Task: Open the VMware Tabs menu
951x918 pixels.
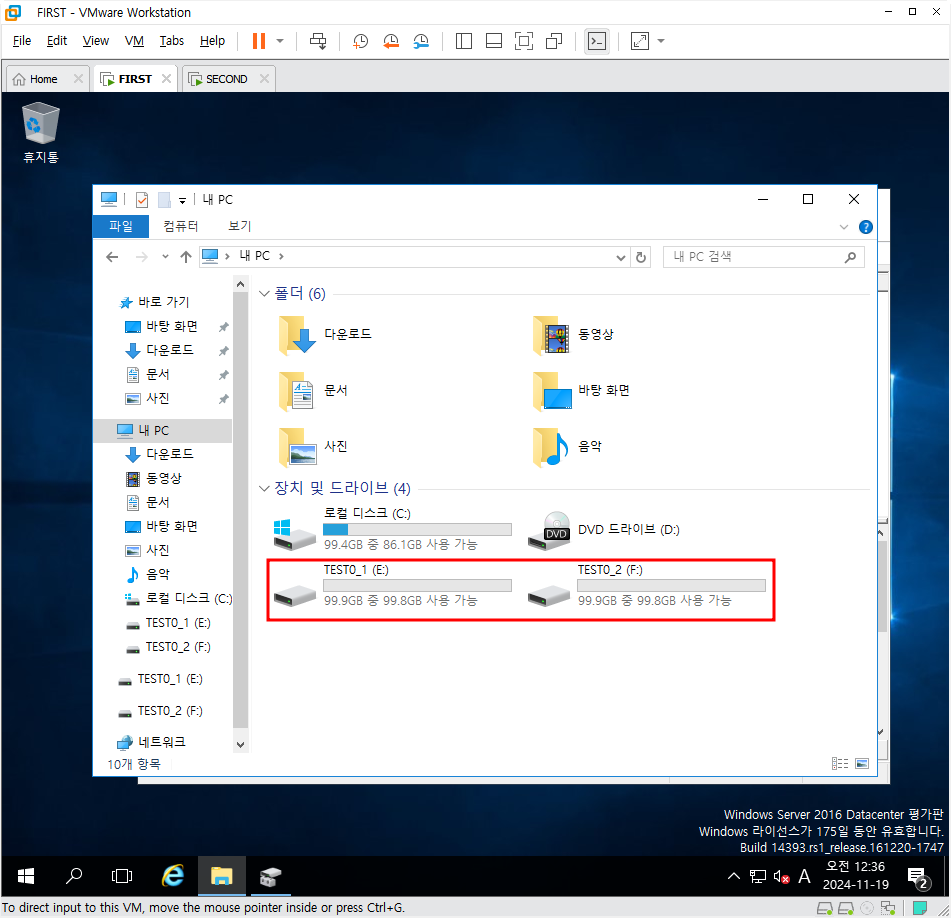Action: (x=172, y=41)
